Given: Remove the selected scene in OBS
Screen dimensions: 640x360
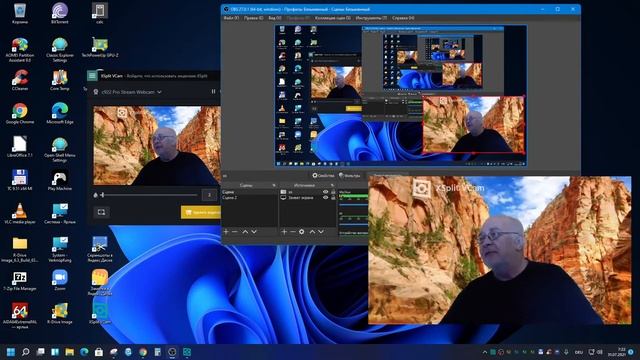Looking at the screenshot, I should 235,232.
